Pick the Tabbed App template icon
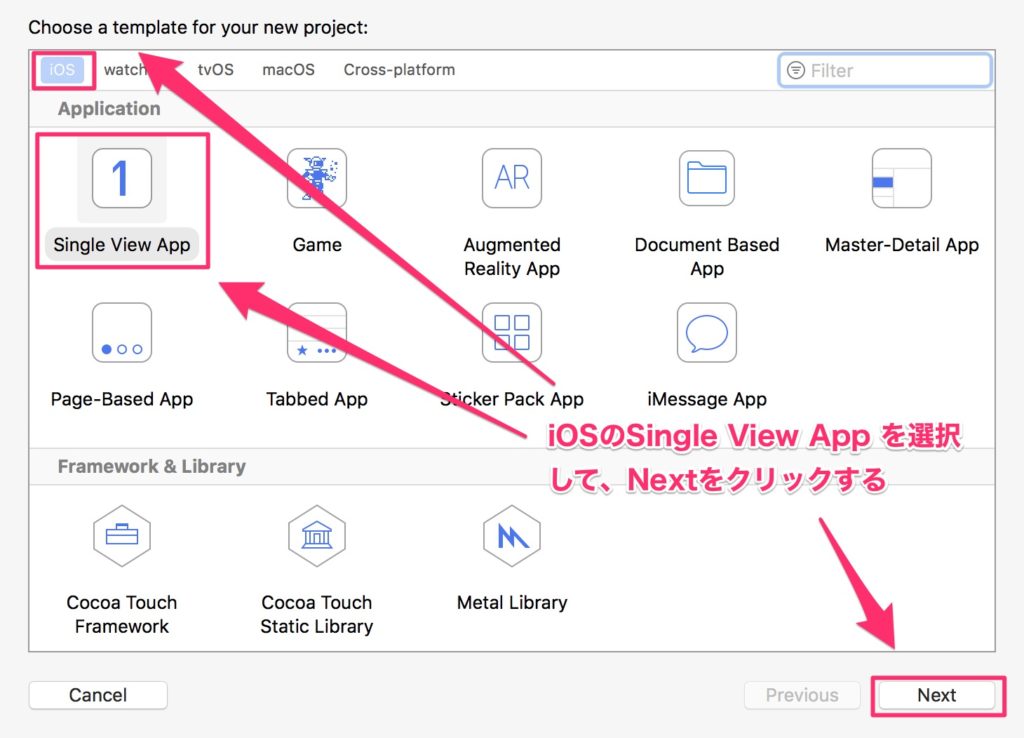The height and width of the screenshot is (738, 1024). (x=317, y=332)
